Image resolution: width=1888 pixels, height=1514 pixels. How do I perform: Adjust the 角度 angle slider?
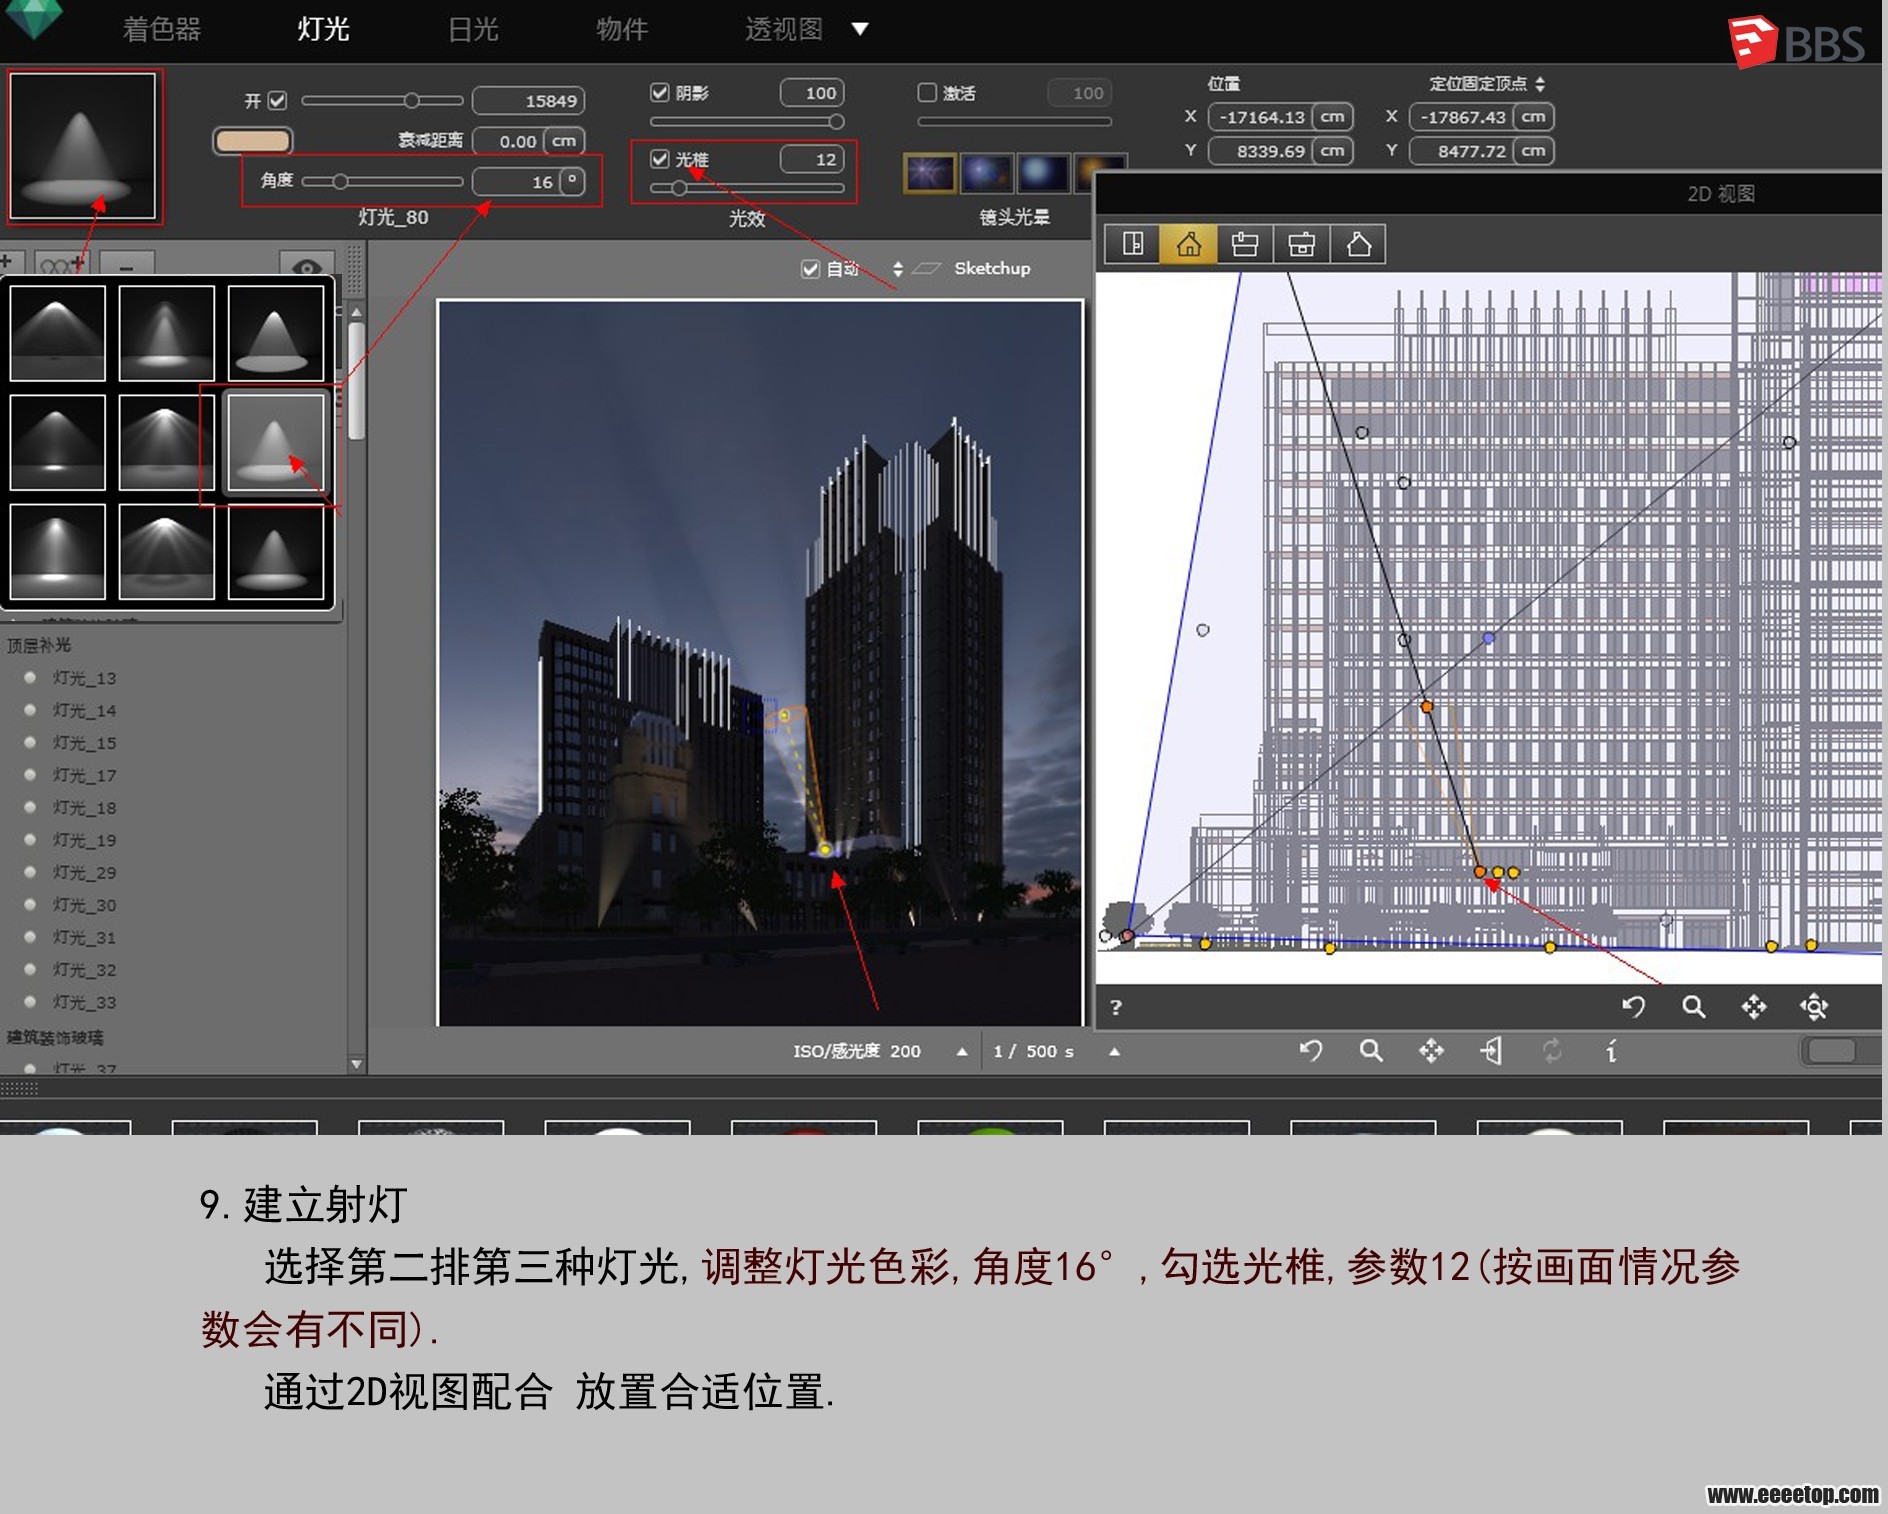point(382,181)
